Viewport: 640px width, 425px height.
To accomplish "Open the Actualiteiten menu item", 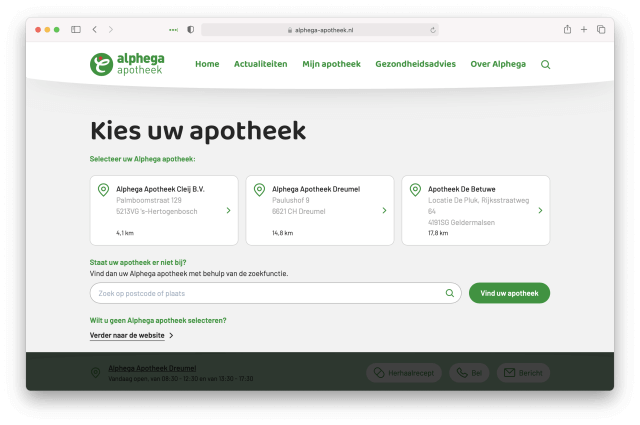I will [260, 64].
